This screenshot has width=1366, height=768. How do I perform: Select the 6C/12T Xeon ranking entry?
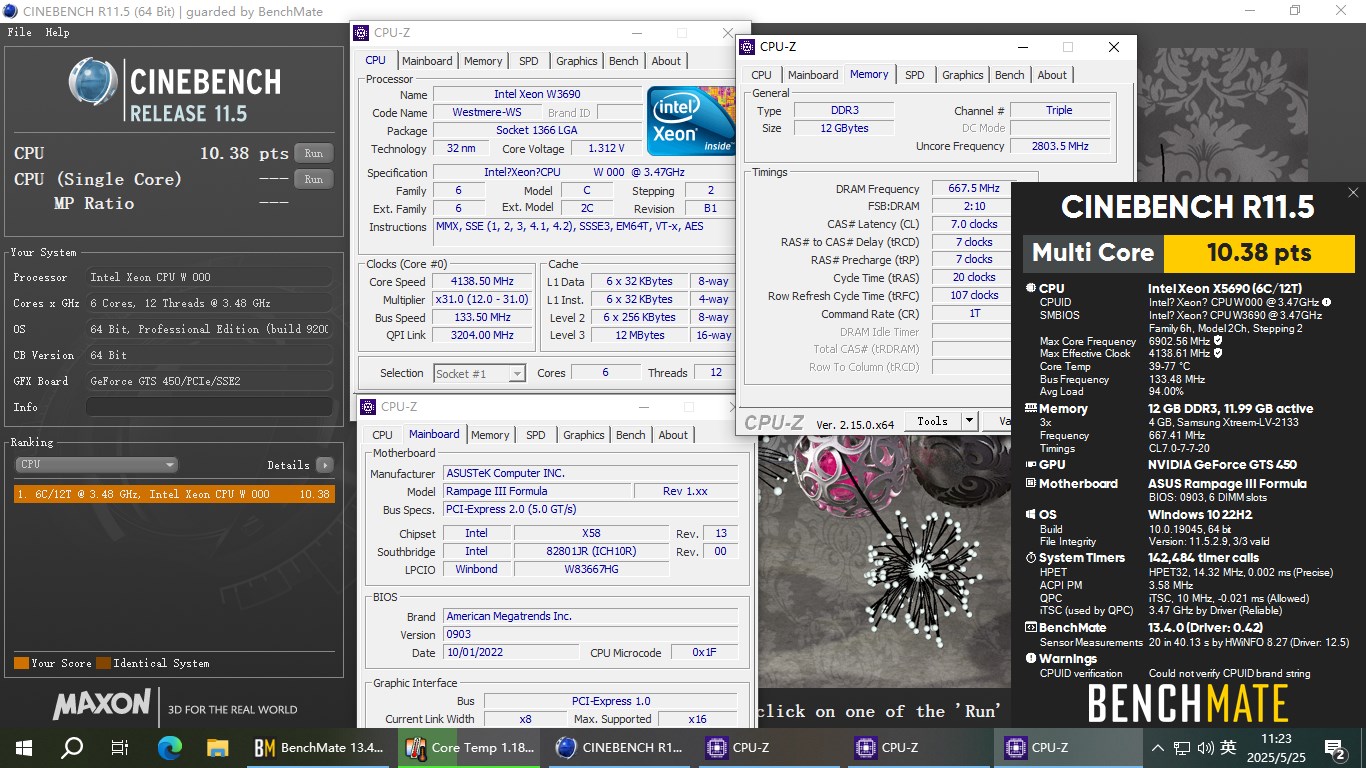click(x=174, y=494)
